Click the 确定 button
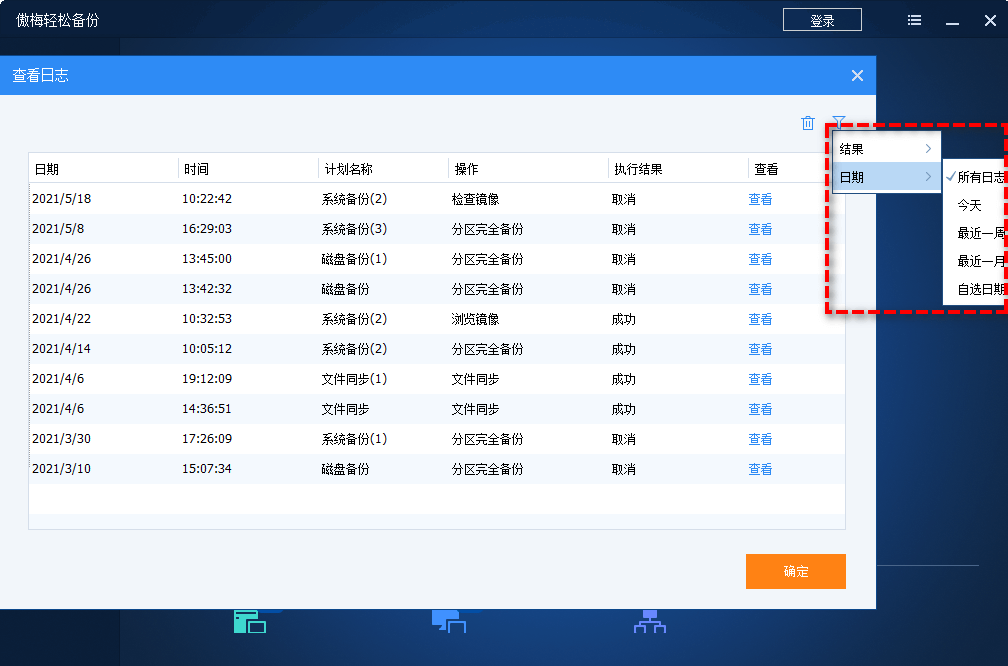Image resolution: width=1008 pixels, height=666 pixels. pos(796,571)
